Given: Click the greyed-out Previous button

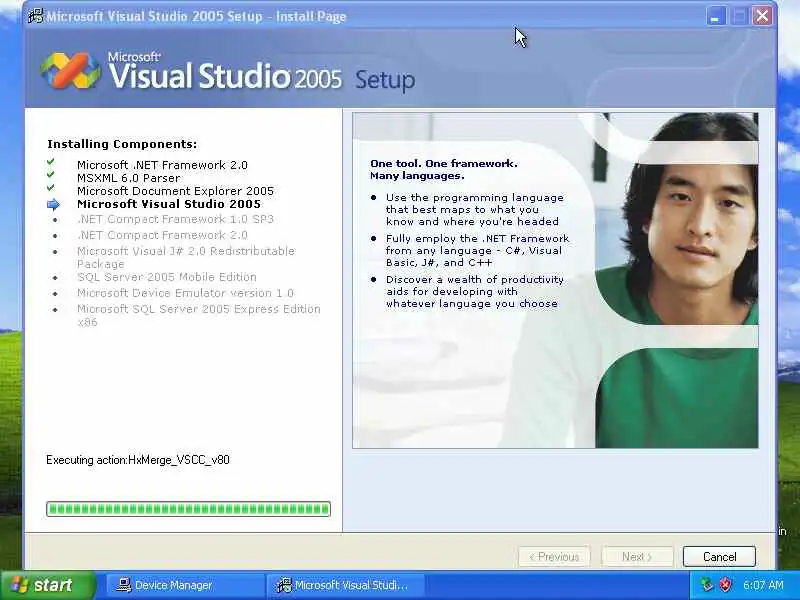Looking at the screenshot, I should pyautogui.click(x=554, y=556).
